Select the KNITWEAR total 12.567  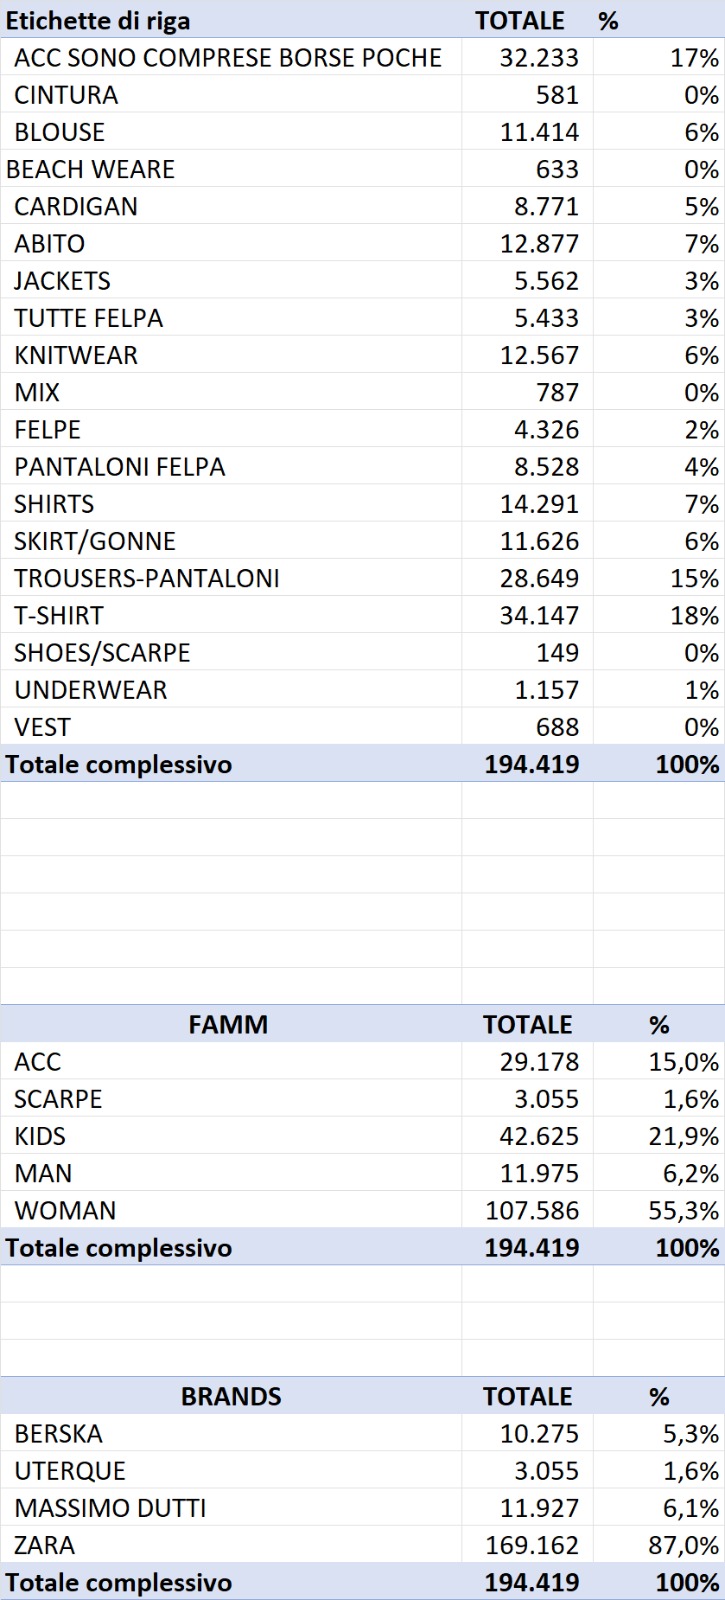[x=539, y=355]
